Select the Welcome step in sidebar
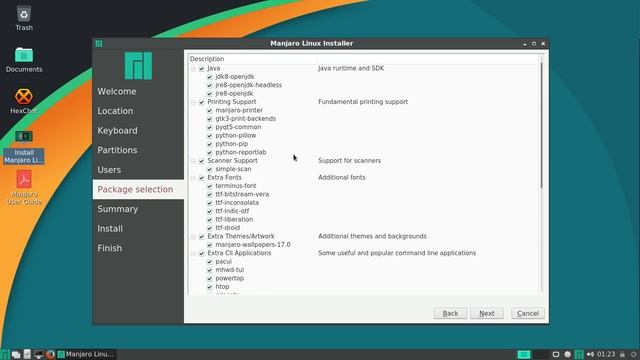The image size is (640, 360). point(117,91)
